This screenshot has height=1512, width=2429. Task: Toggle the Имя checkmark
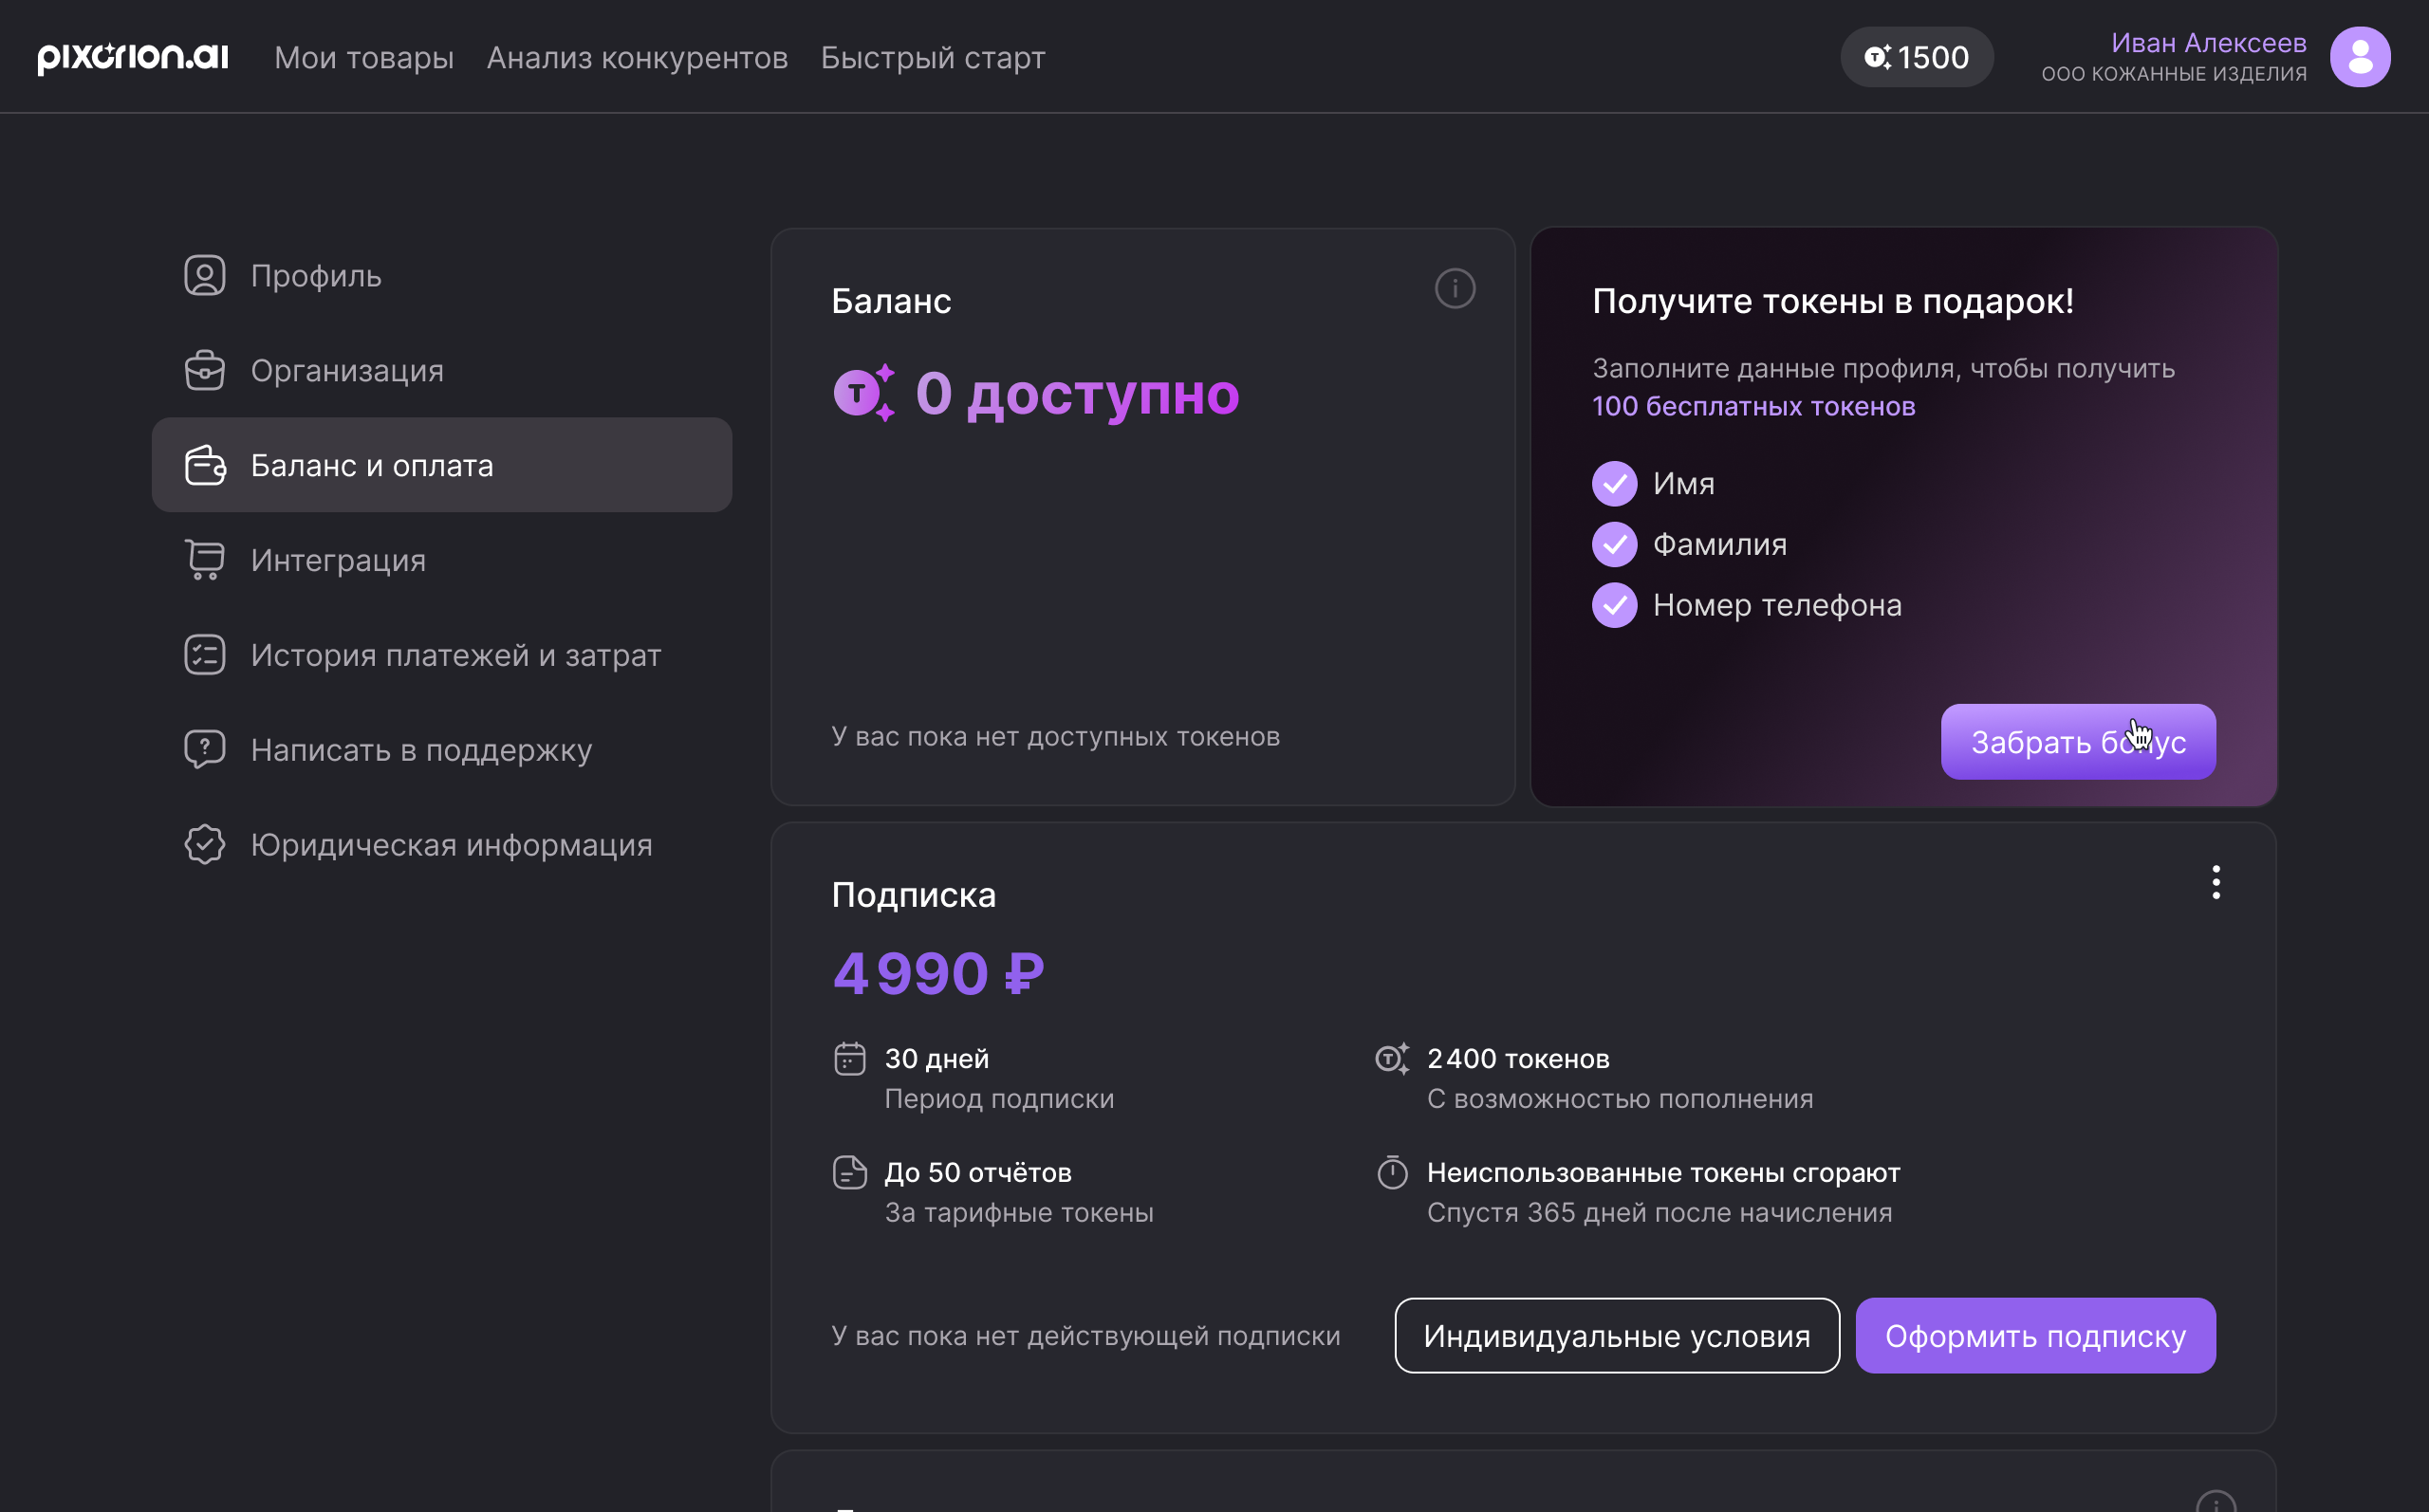click(1614, 483)
